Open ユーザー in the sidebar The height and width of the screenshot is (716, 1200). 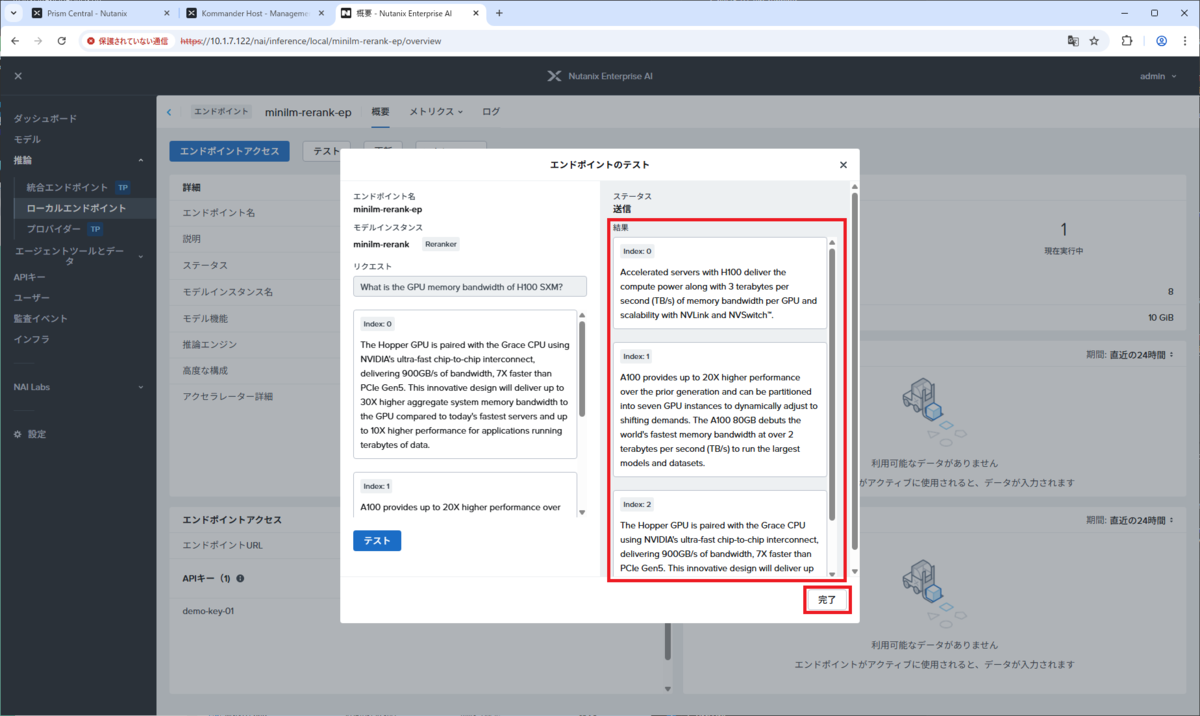pos(31,298)
